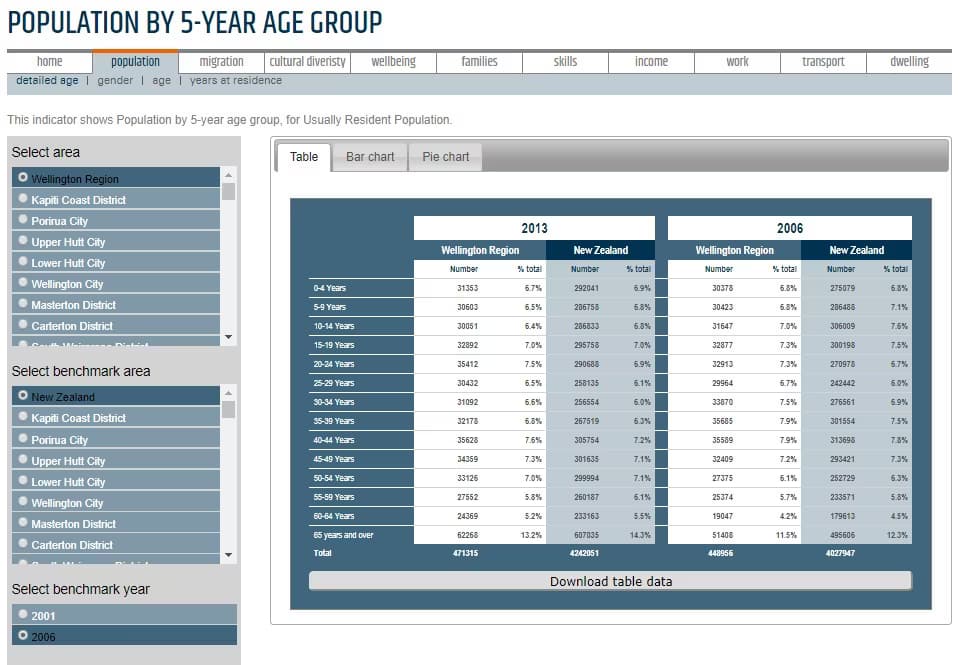967x665 pixels.
Task: Click the years at residence link
Action: pos(236,81)
